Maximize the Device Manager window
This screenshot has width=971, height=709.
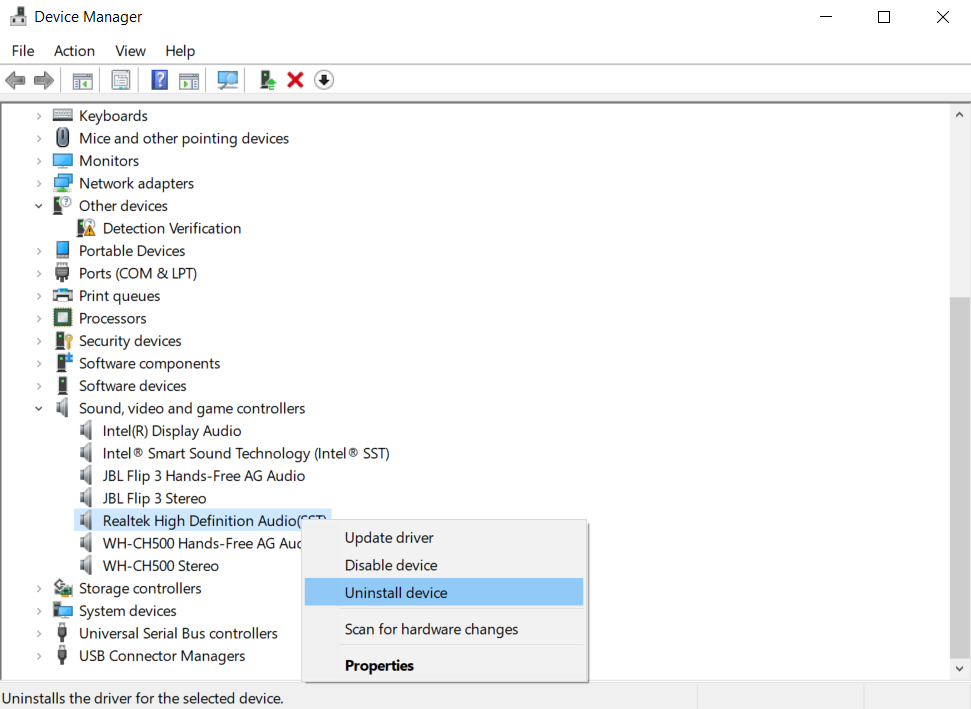pos(884,17)
